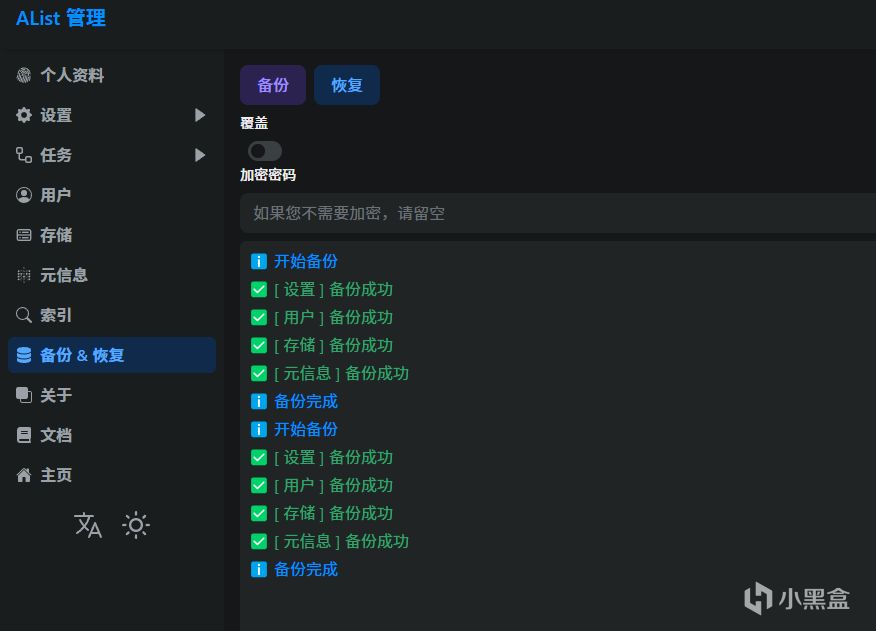Click the task flow icon beside 任务
Viewport: 876px width, 631px height.
(24, 155)
